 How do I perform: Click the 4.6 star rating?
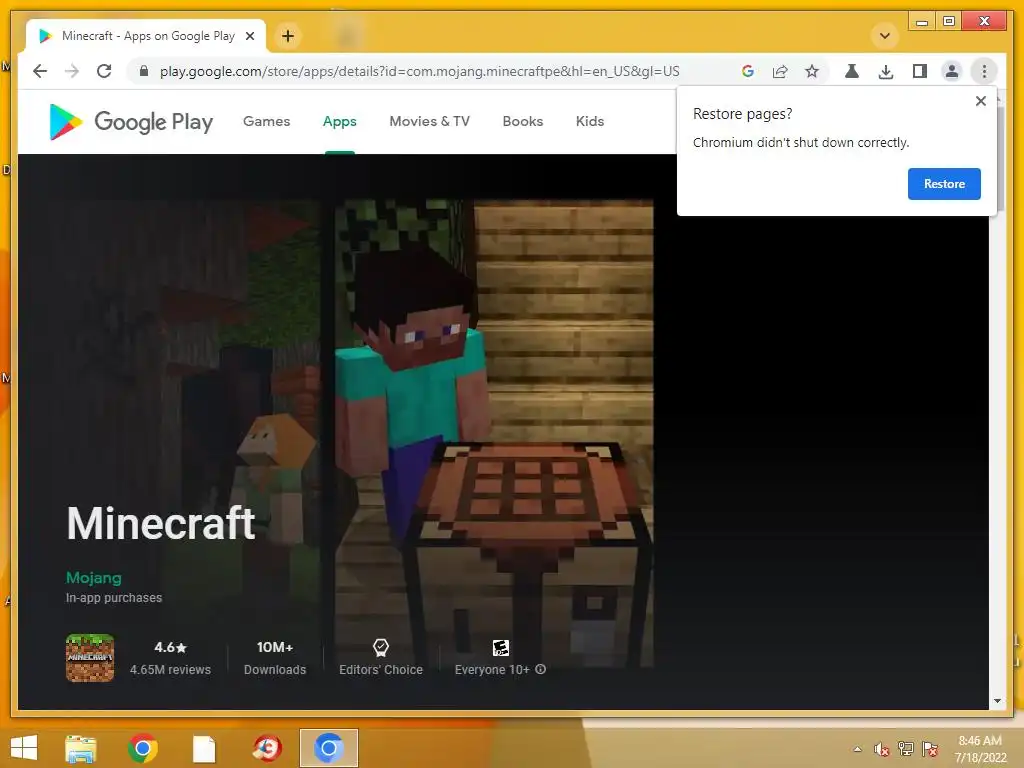click(x=170, y=647)
